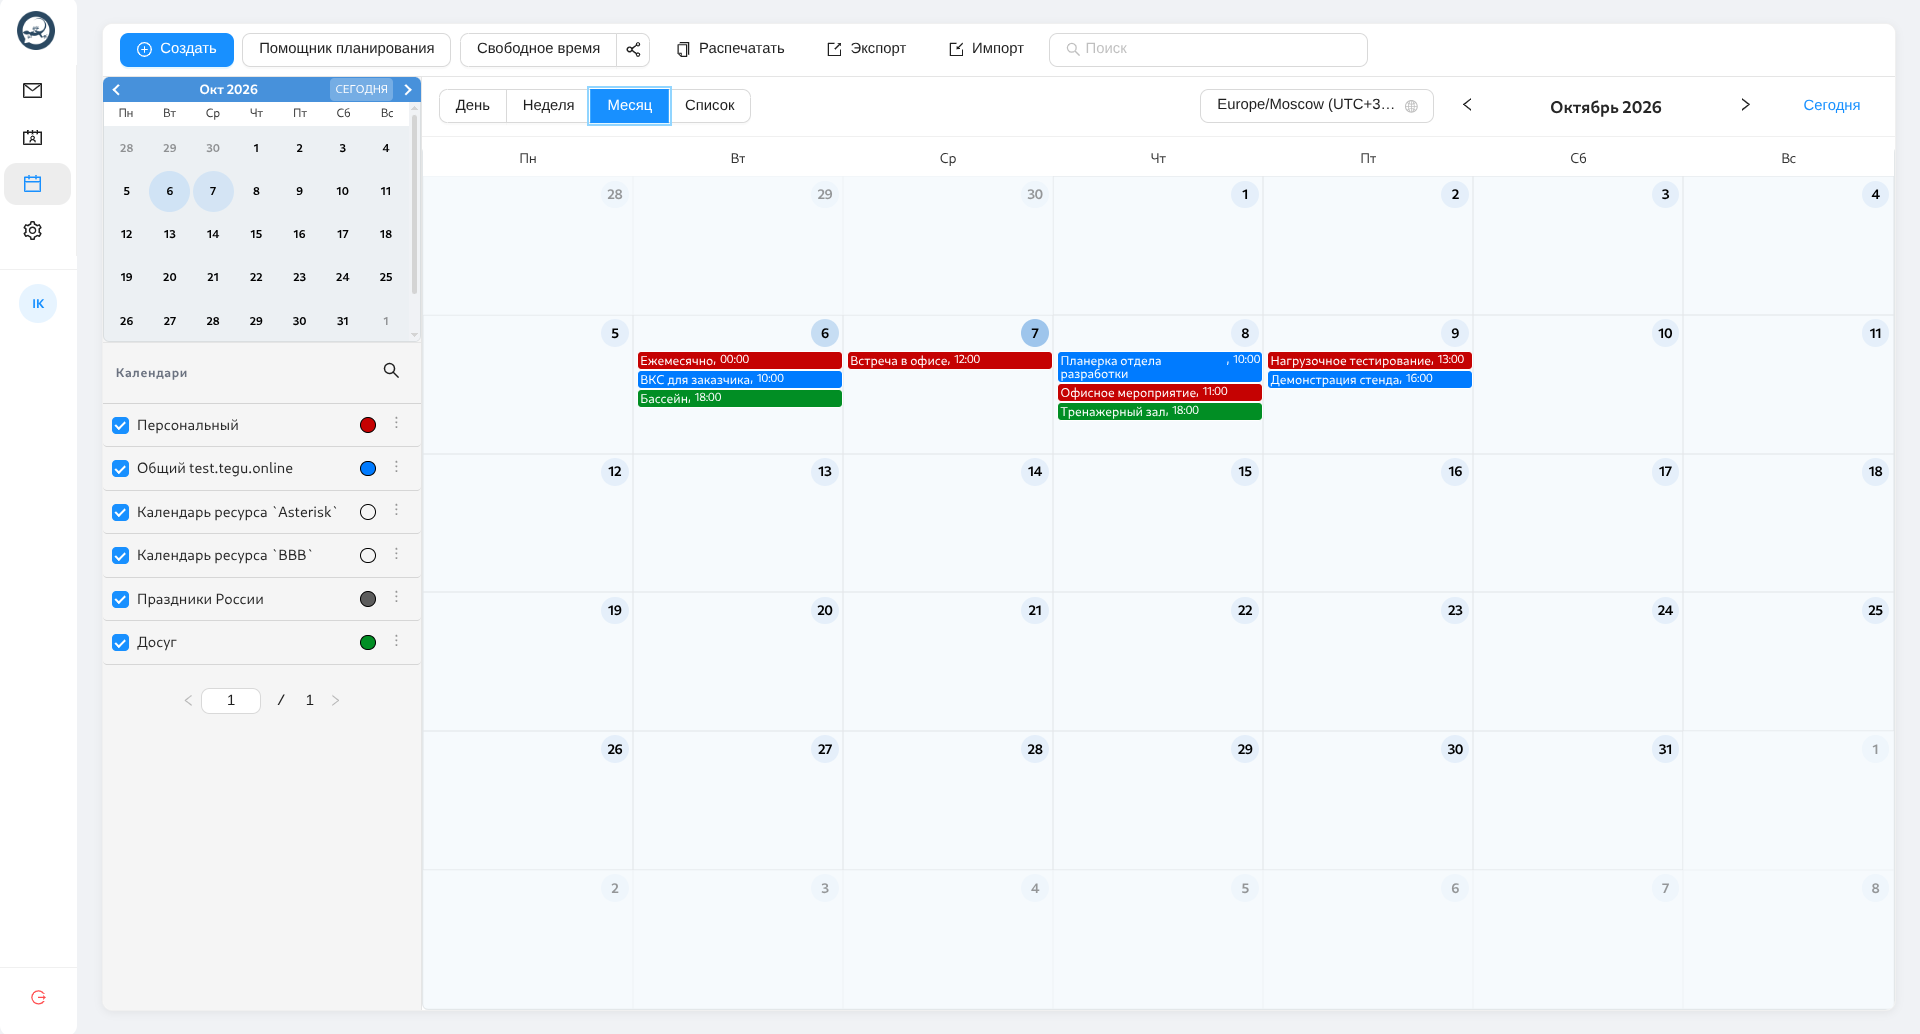
Task: Click the red color swatch for Персональный
Action: point(368,426)
